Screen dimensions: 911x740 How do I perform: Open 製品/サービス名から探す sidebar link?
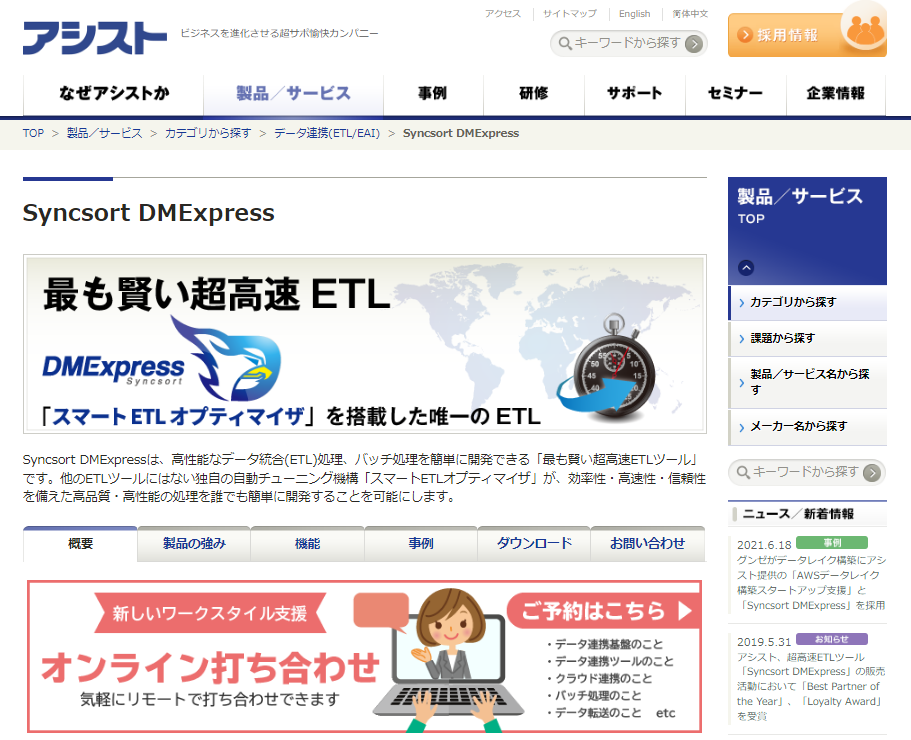[x=808, y=383]
